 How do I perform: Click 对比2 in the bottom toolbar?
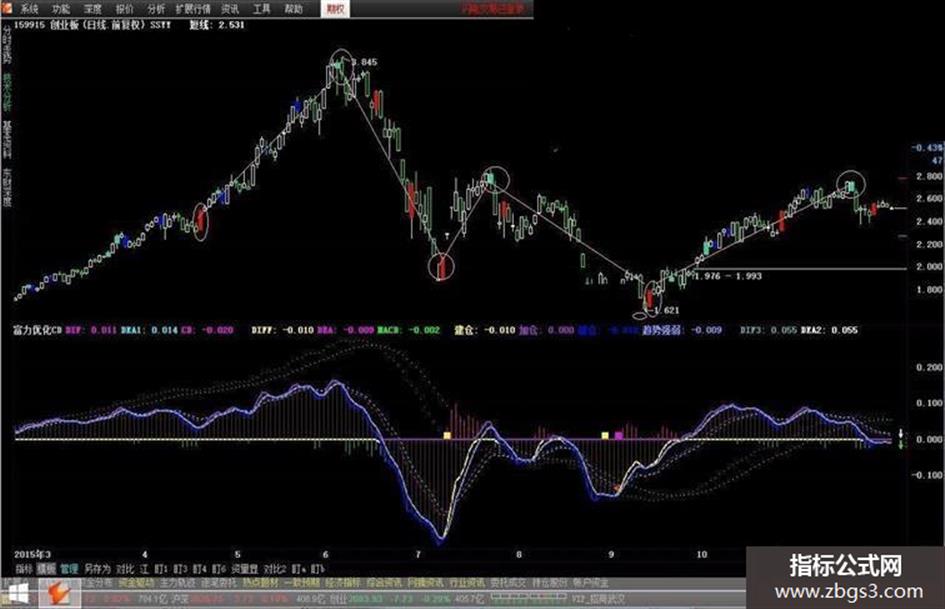(x=275, y=569)
